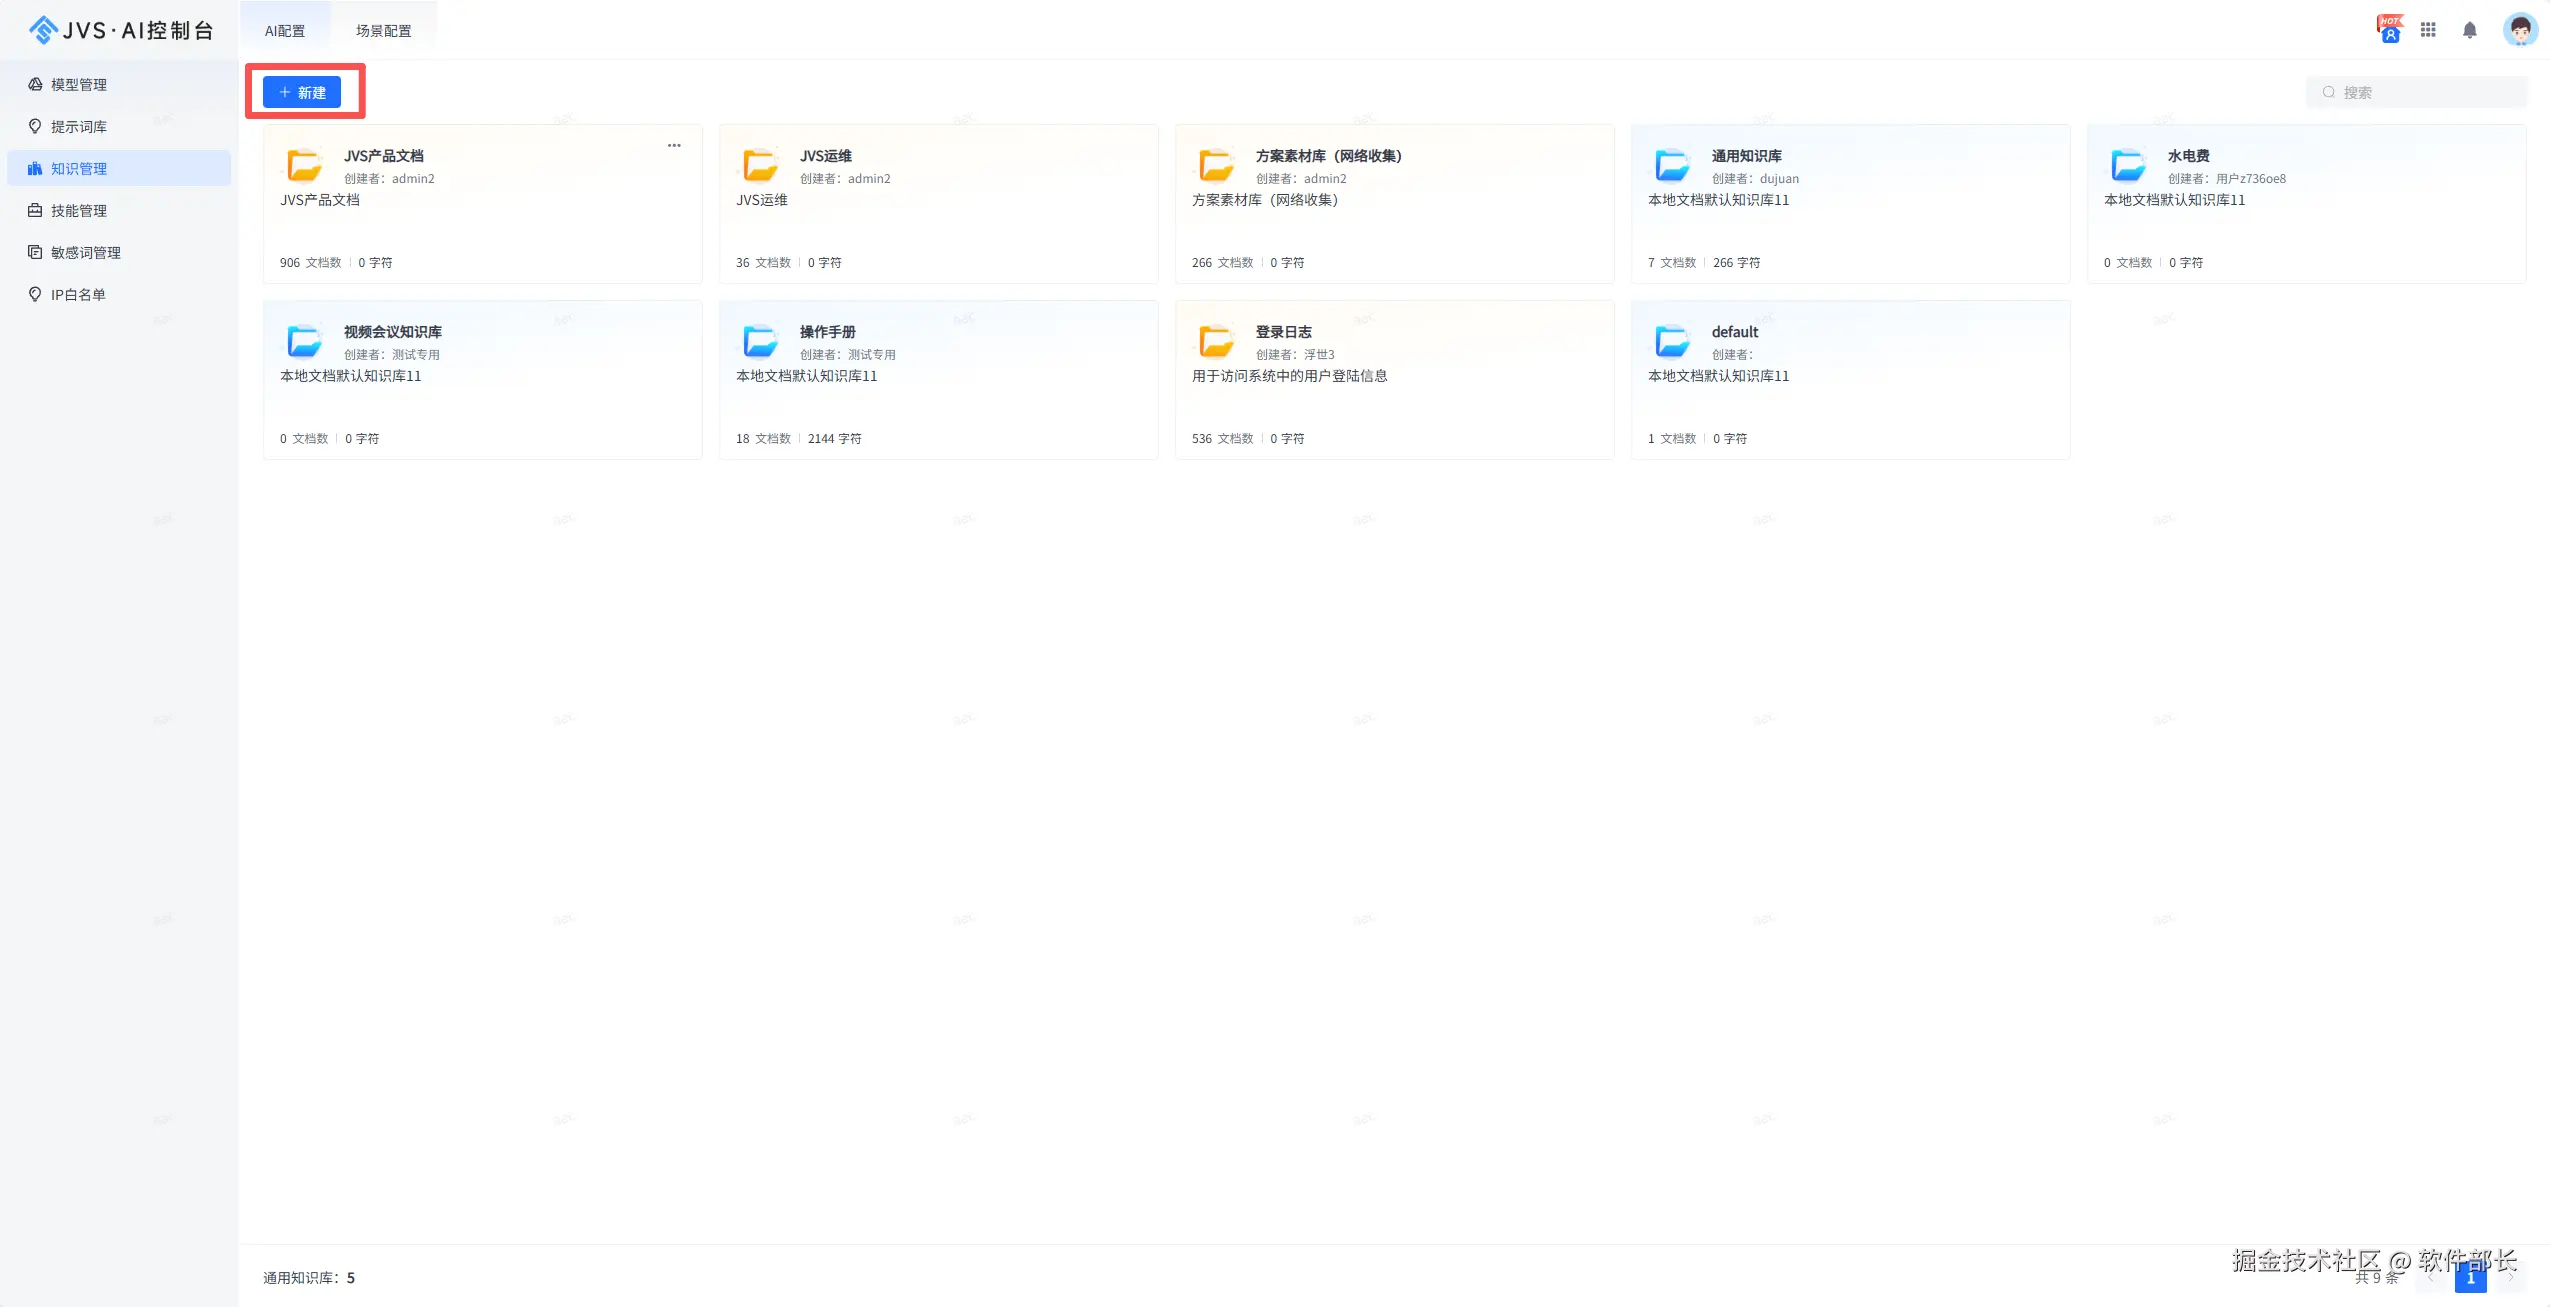Open 提示词库 in the sidebar
The height and width of the screenshot is (1307, 2550).
coord(79,127)
